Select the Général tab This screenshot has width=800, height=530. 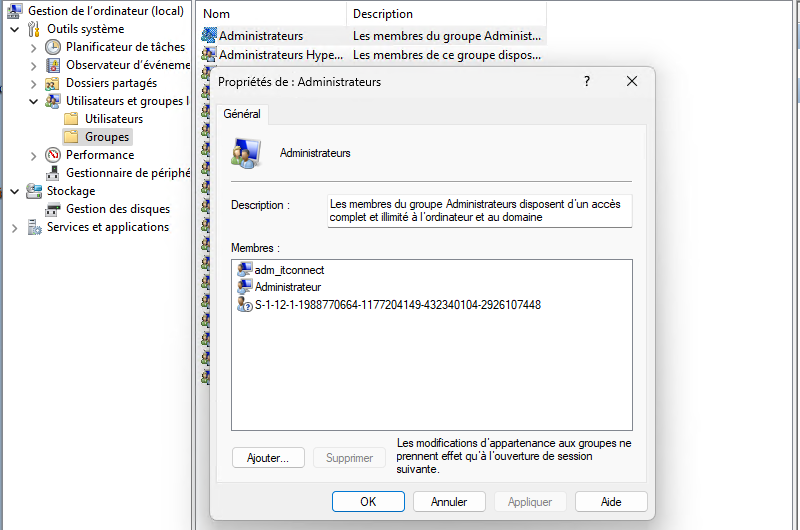point(242,114)
